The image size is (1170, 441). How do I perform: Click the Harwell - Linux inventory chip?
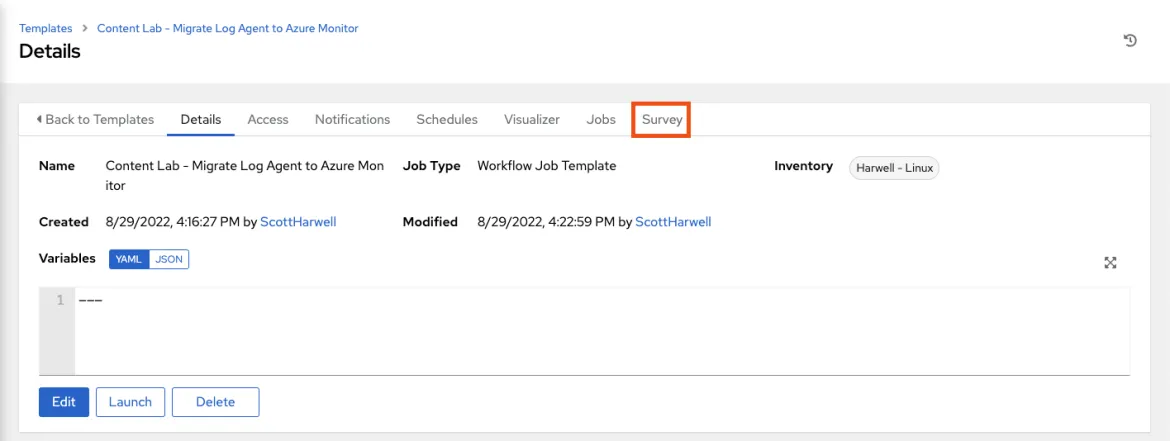coord(895,168)
